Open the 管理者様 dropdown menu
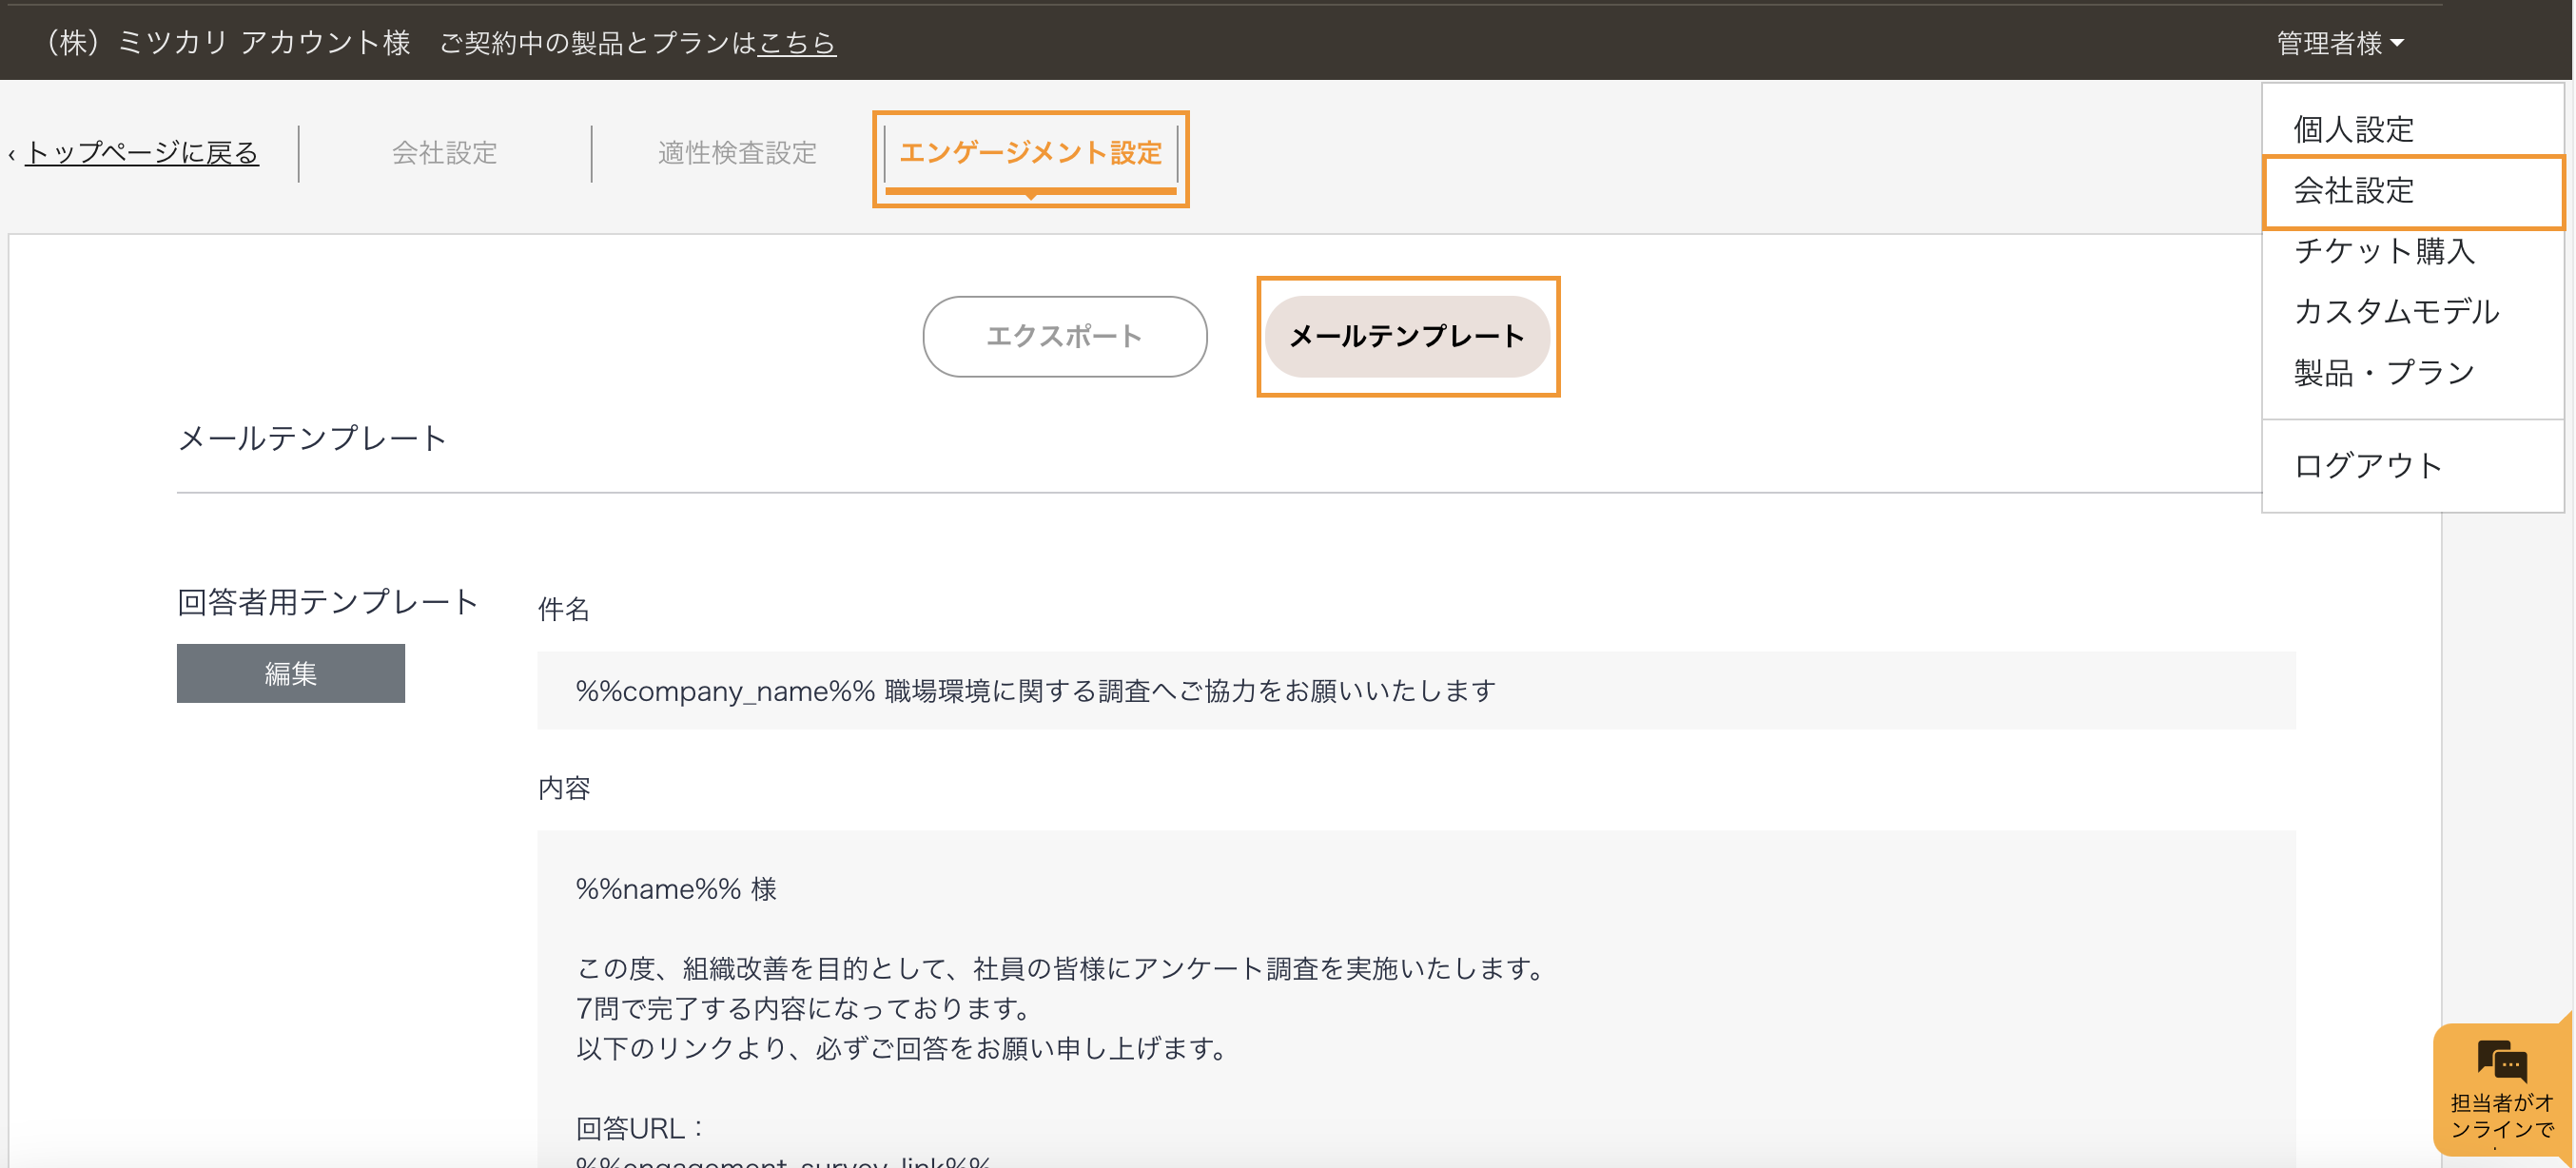 point(2339,43)
